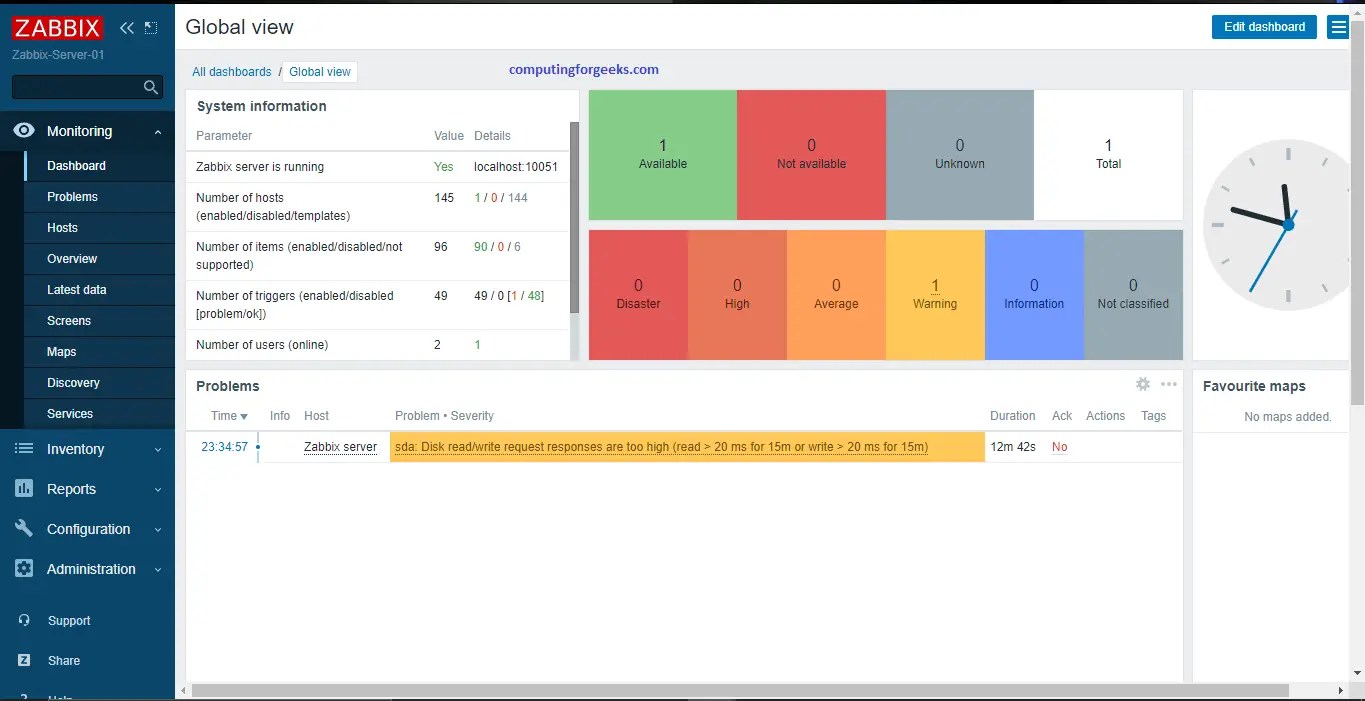The width and height of the screenshot is (1365, 701).
Task: Open the search magnifier in the sidebar
Action: [x=150, y=87]
